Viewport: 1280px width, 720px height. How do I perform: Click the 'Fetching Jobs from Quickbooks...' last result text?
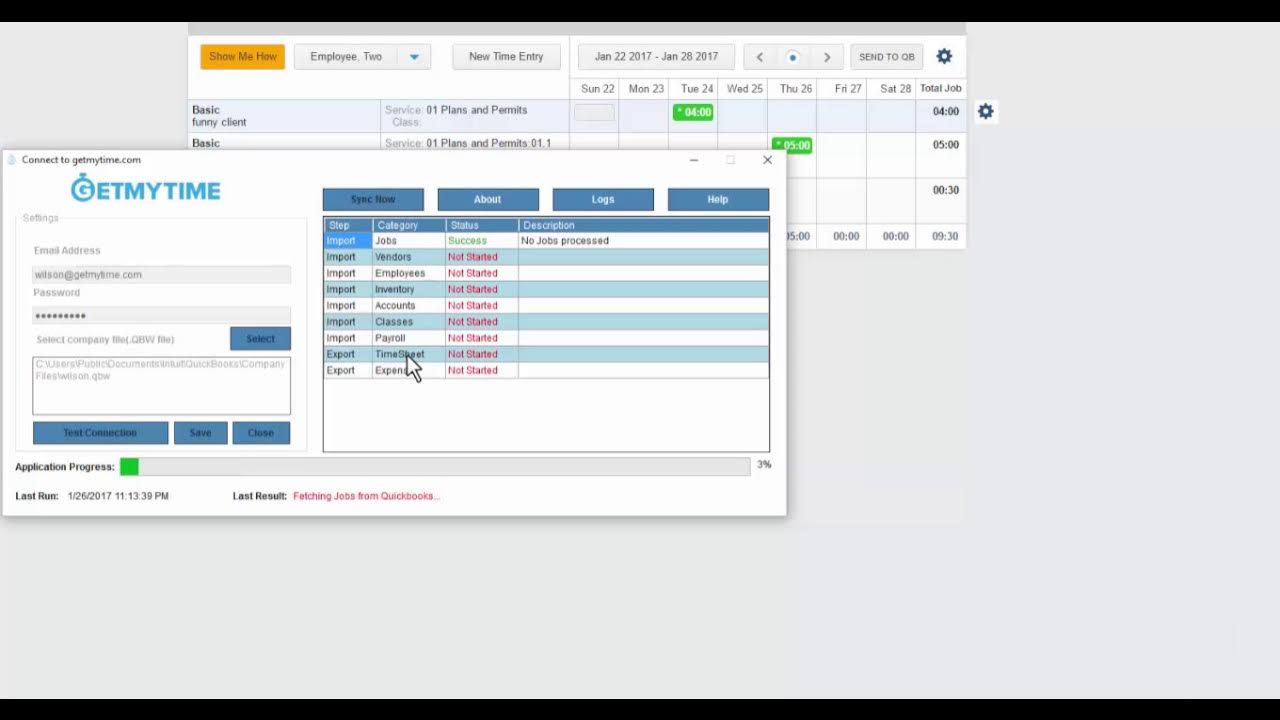[x=366, y=496]
